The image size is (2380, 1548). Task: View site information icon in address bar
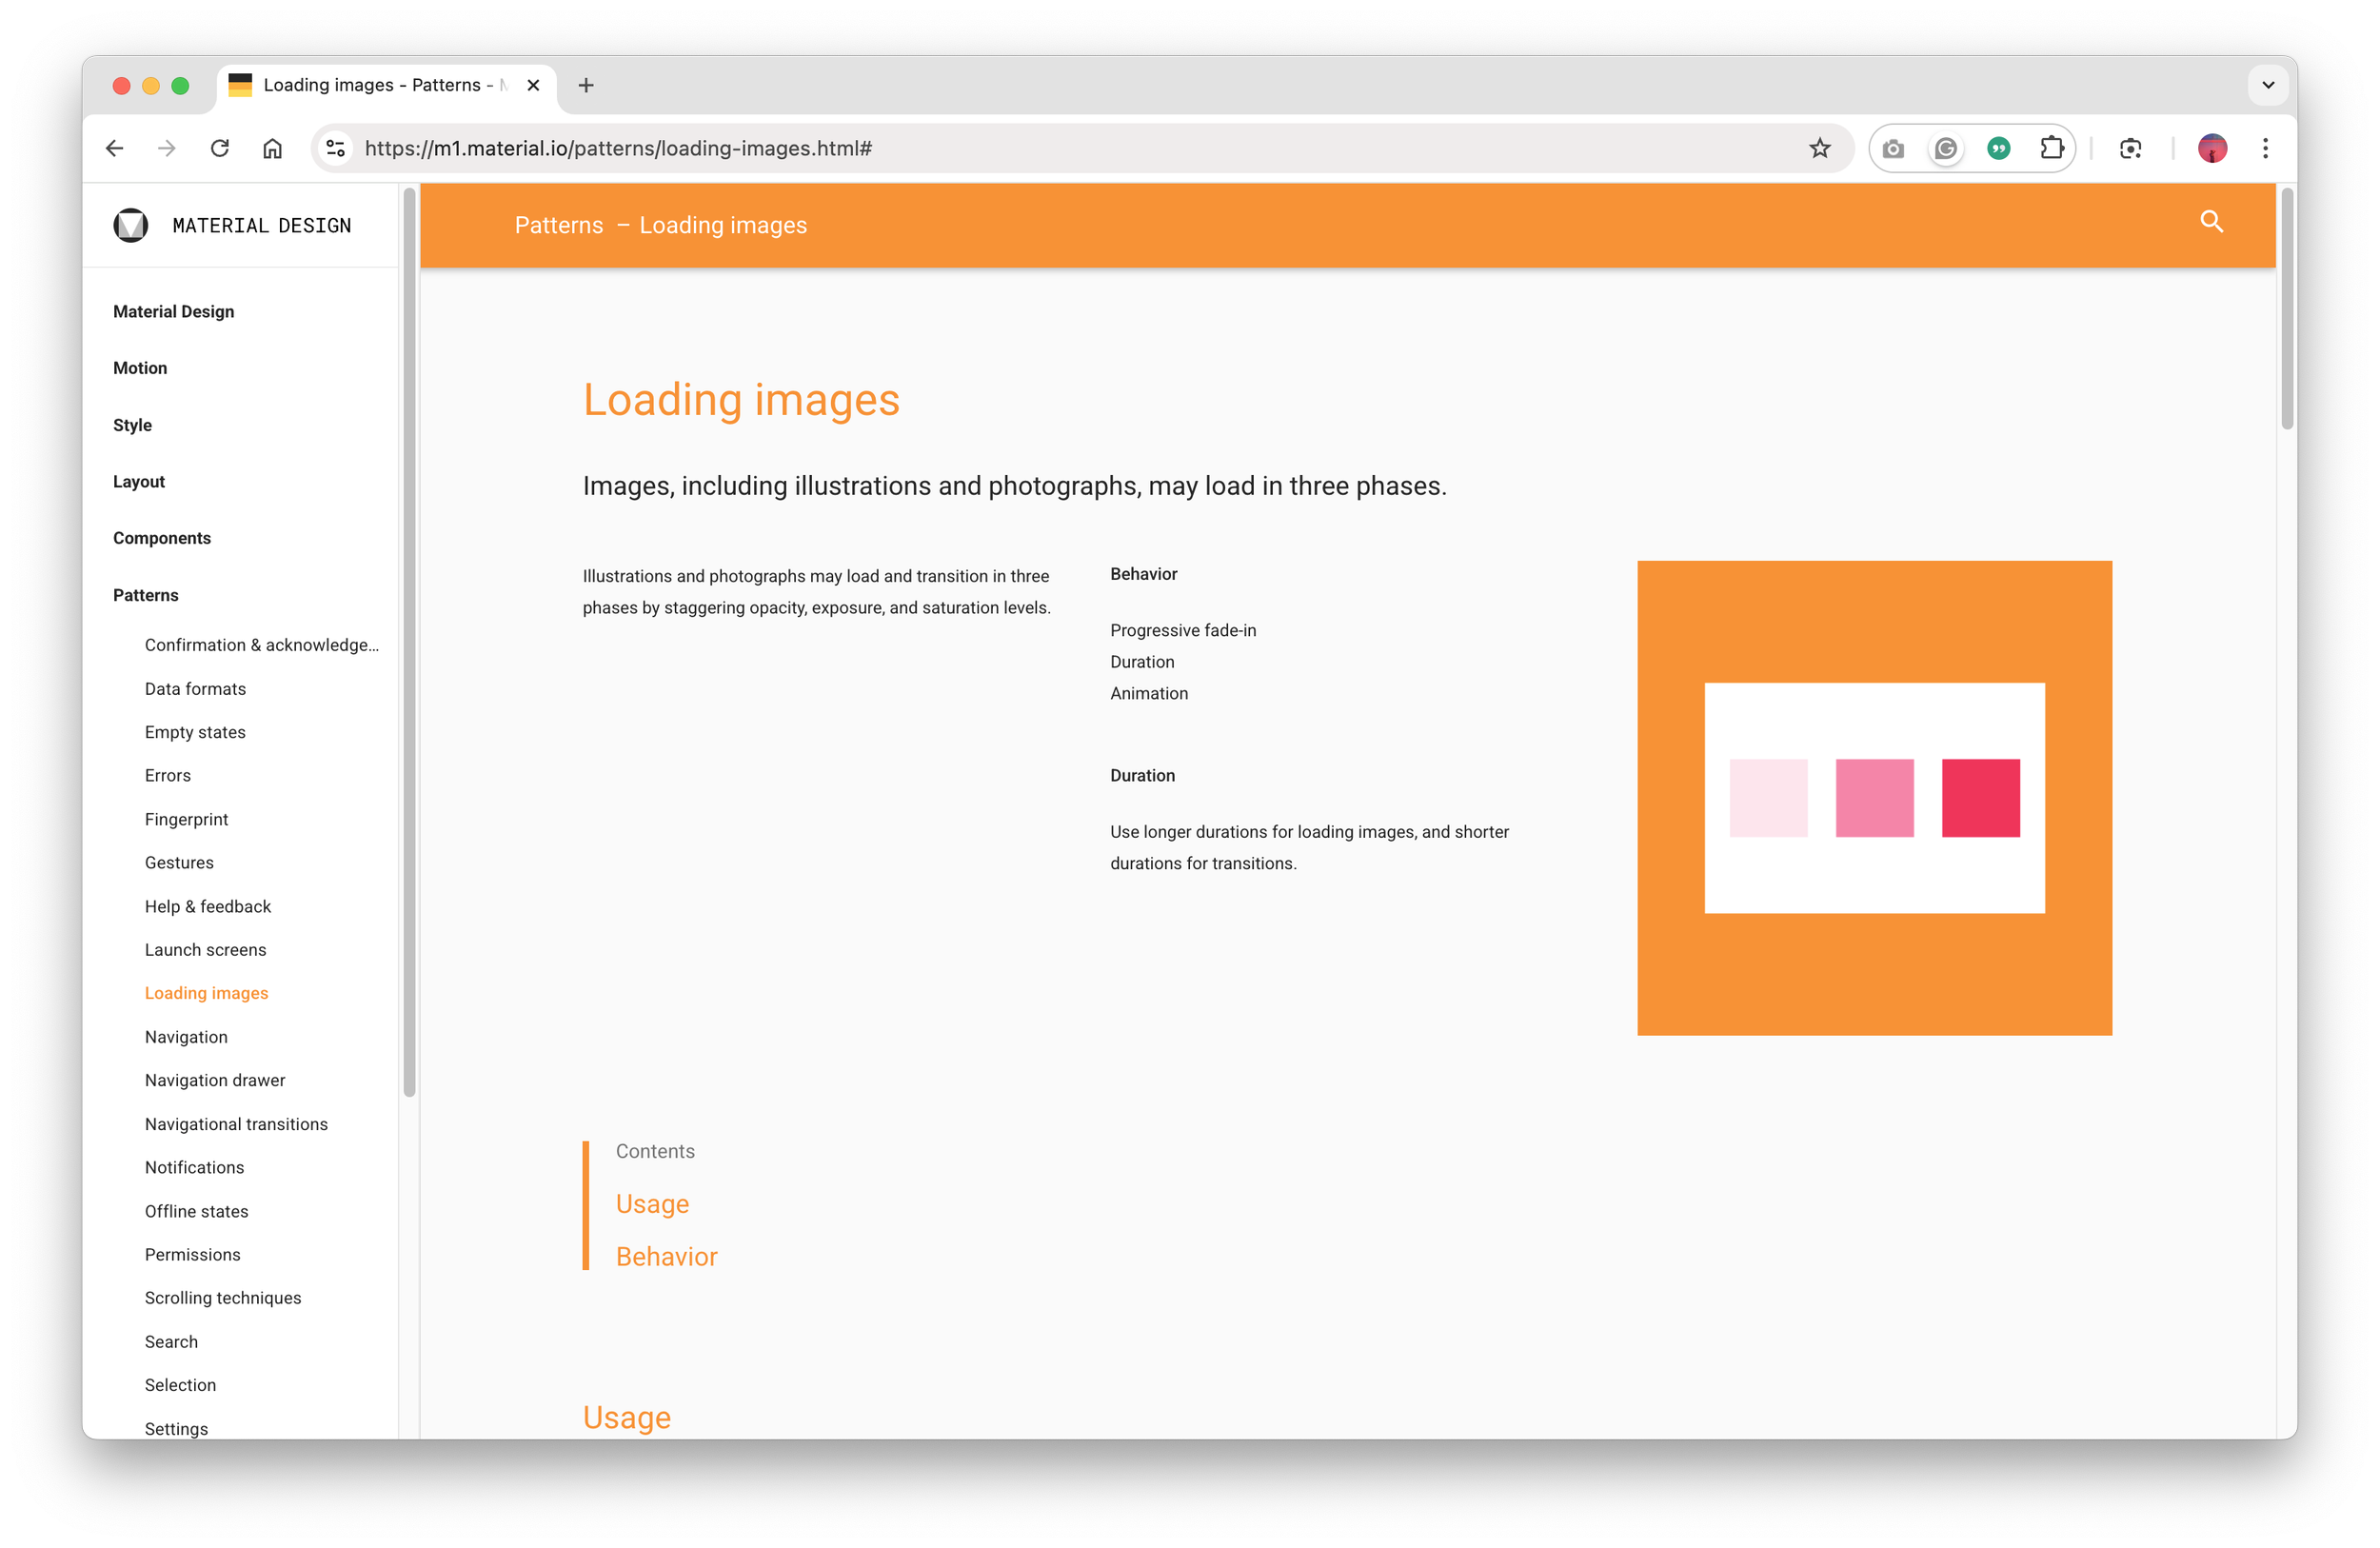coord(336,148)
